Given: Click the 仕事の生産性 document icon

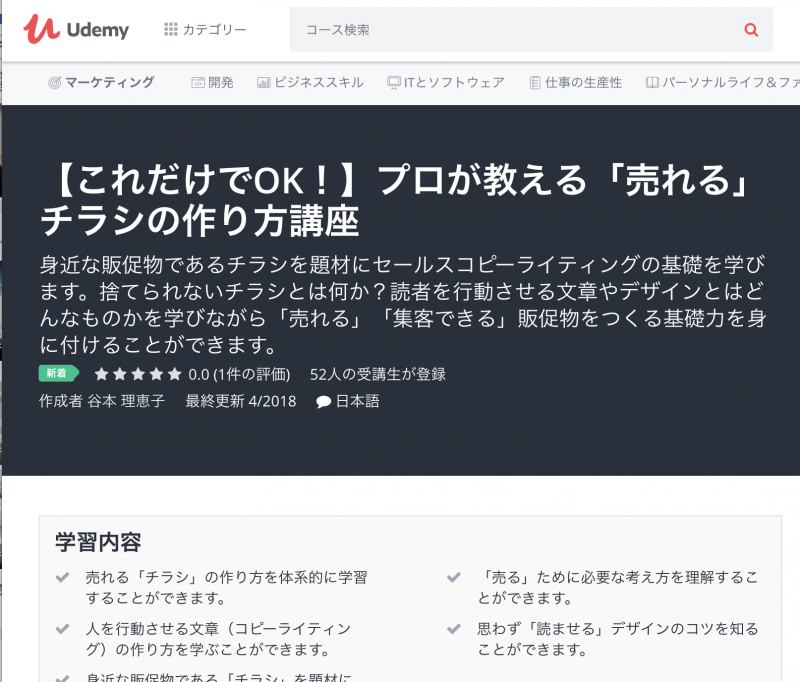Looking at the screenshot, I should tap(535, 83).
